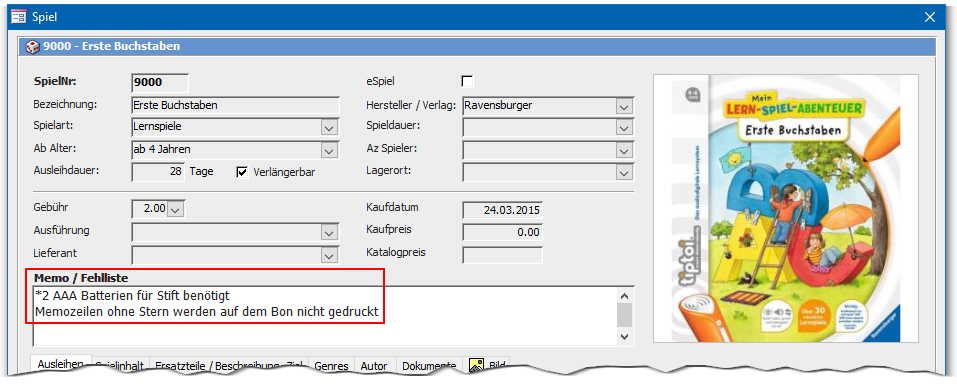
Task: Open the Lieferant dropdown
Action: point(329,255)
